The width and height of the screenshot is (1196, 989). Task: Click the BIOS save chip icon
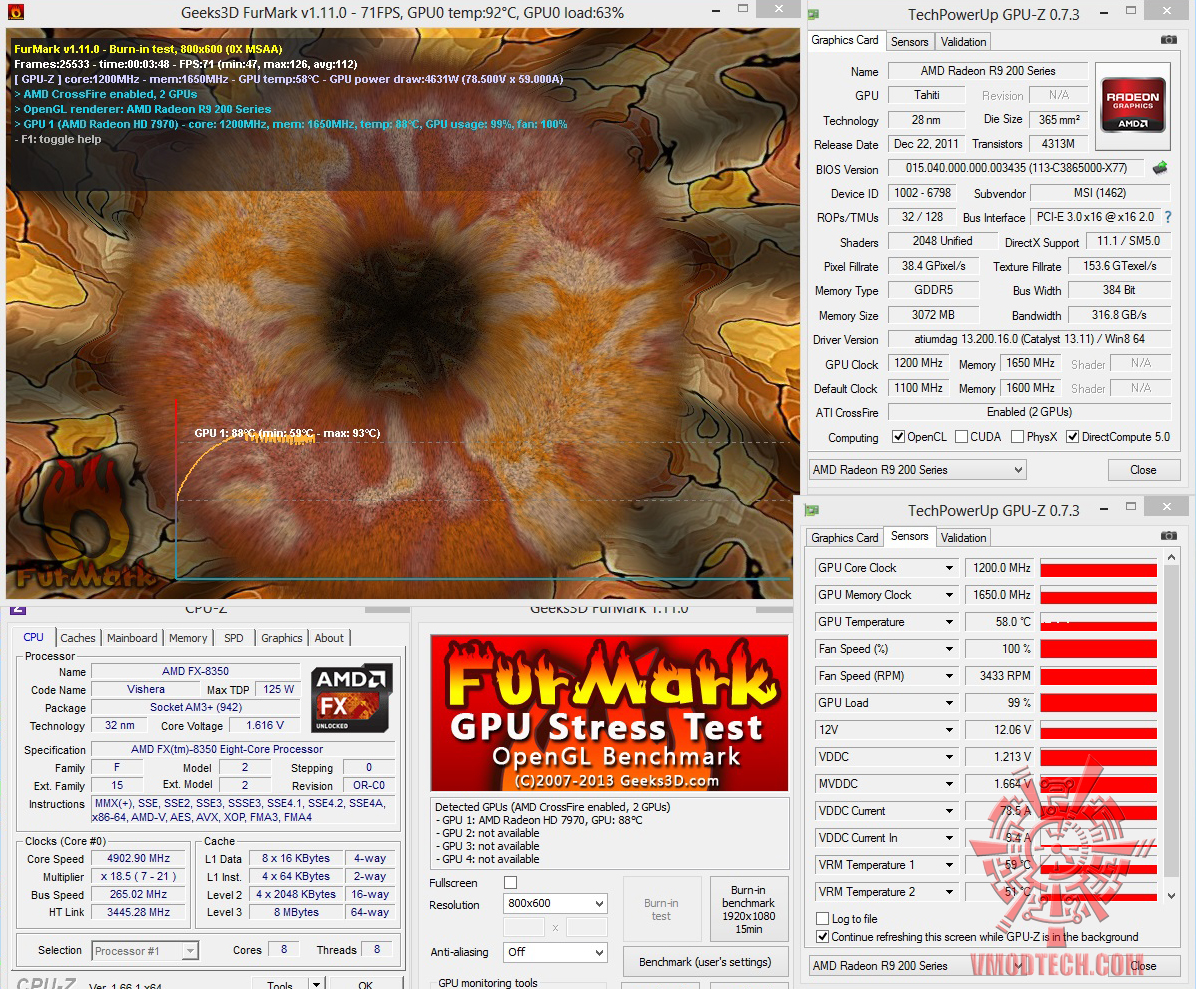point(1160,168)
